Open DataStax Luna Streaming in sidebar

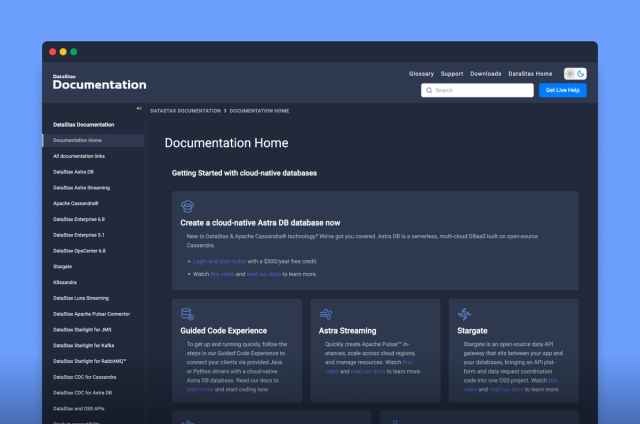point(81,298)
